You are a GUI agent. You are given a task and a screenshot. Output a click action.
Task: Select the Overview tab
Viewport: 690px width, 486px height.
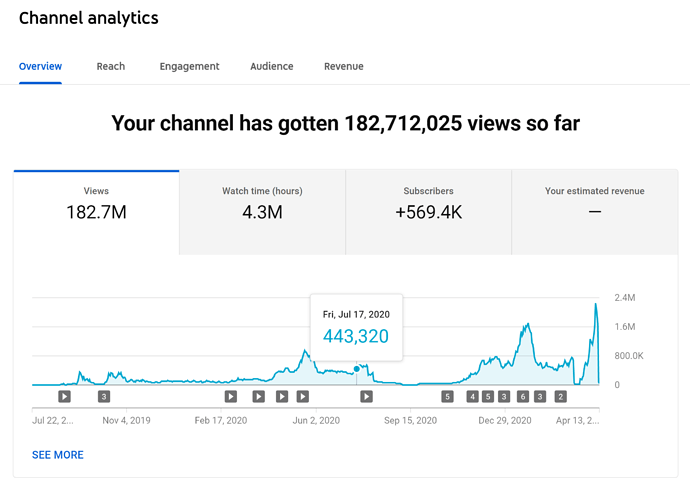pyautogui.click(x=40, y=67)
